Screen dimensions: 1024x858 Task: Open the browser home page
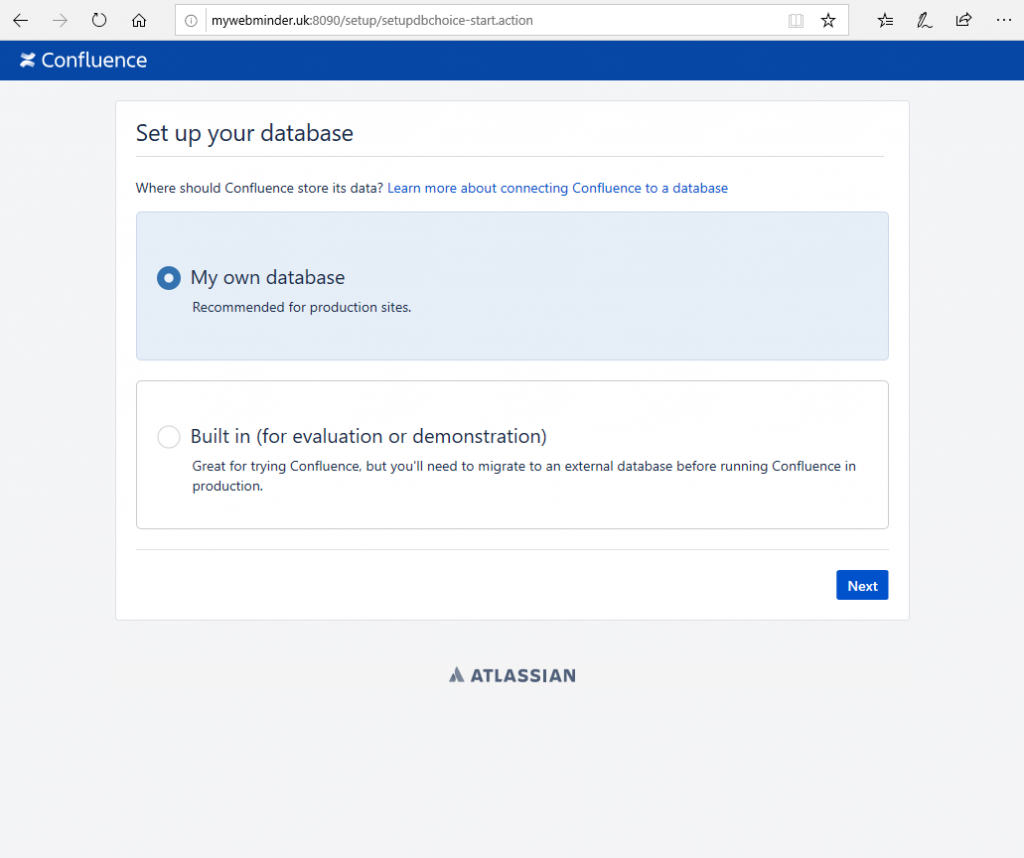(138, 20)
